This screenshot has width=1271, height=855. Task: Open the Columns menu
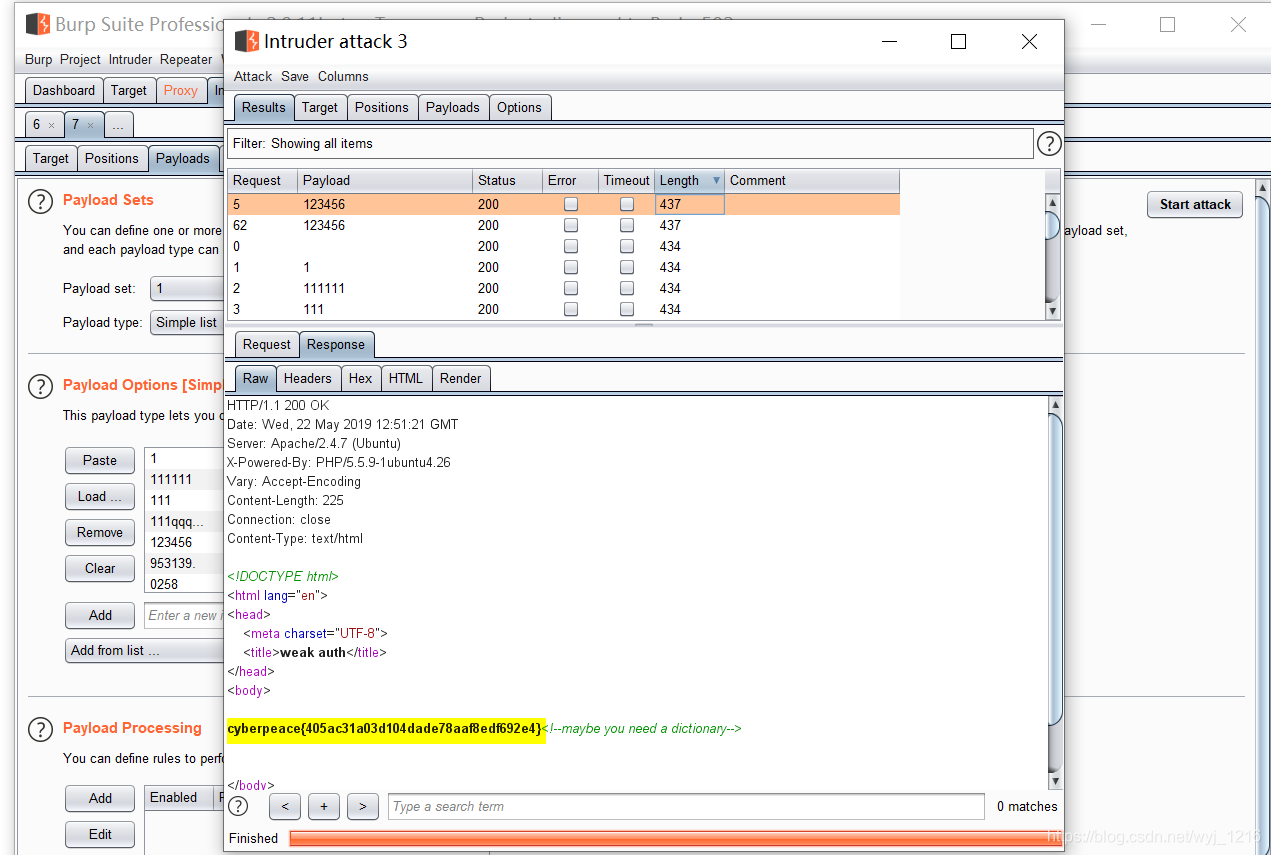coord(343,76)
